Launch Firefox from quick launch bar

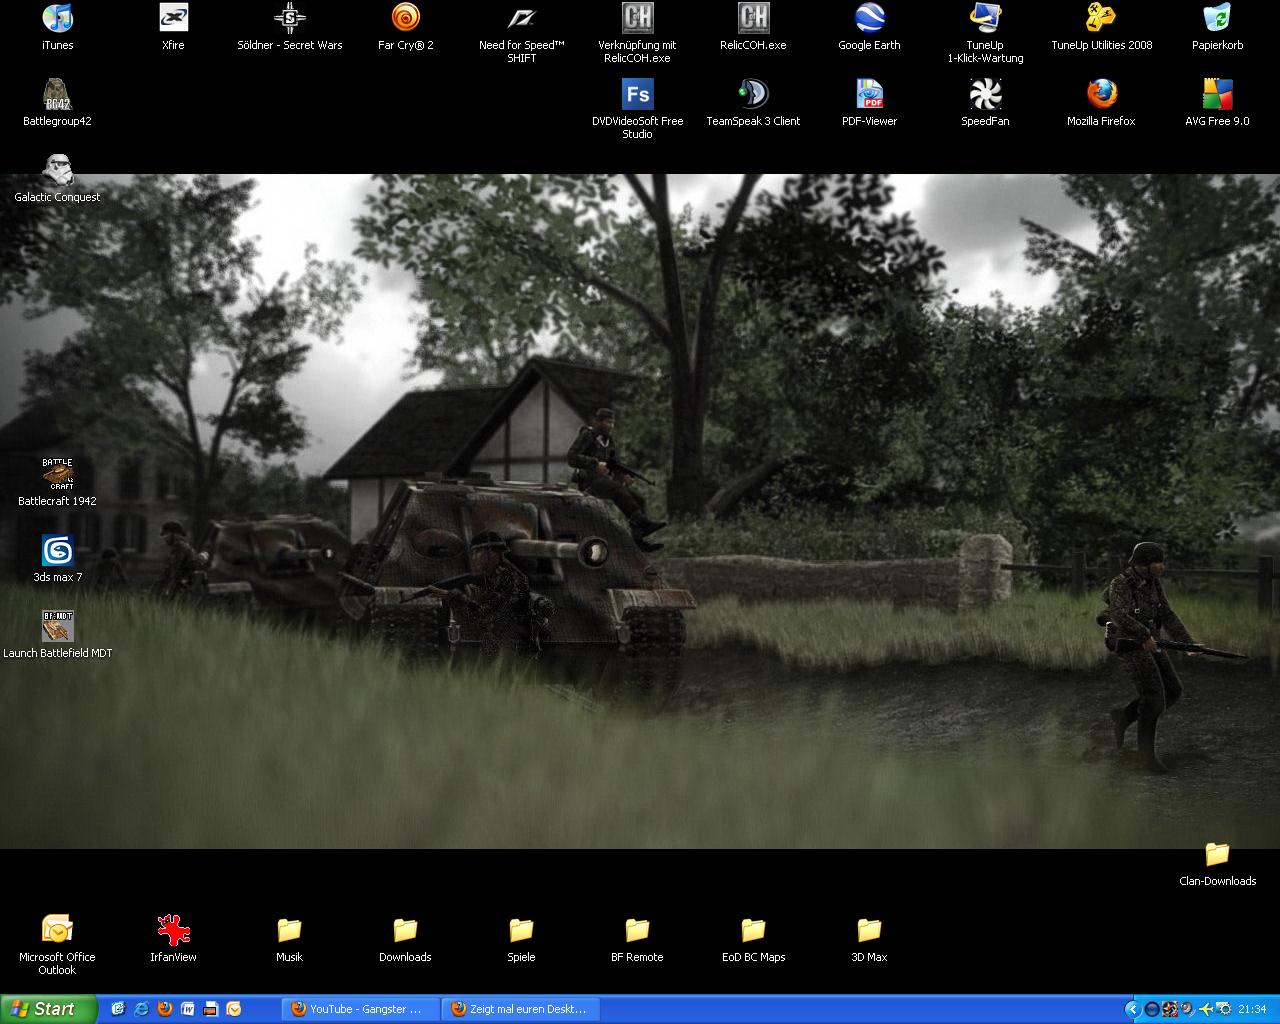[x=164, y=1009]
